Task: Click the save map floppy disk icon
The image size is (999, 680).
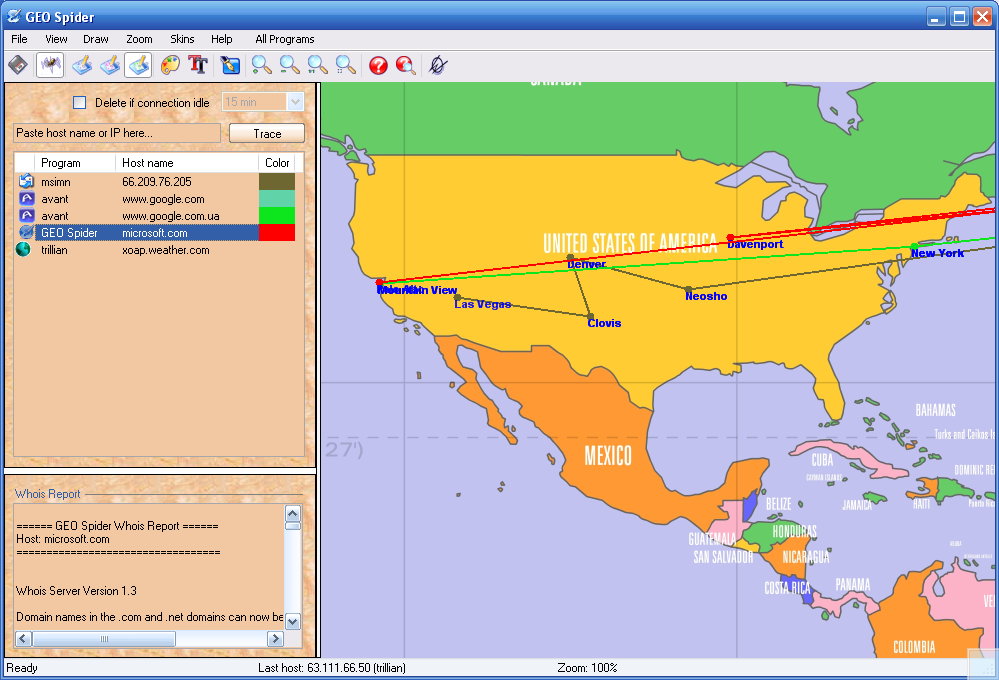Action: pos(18,65)
